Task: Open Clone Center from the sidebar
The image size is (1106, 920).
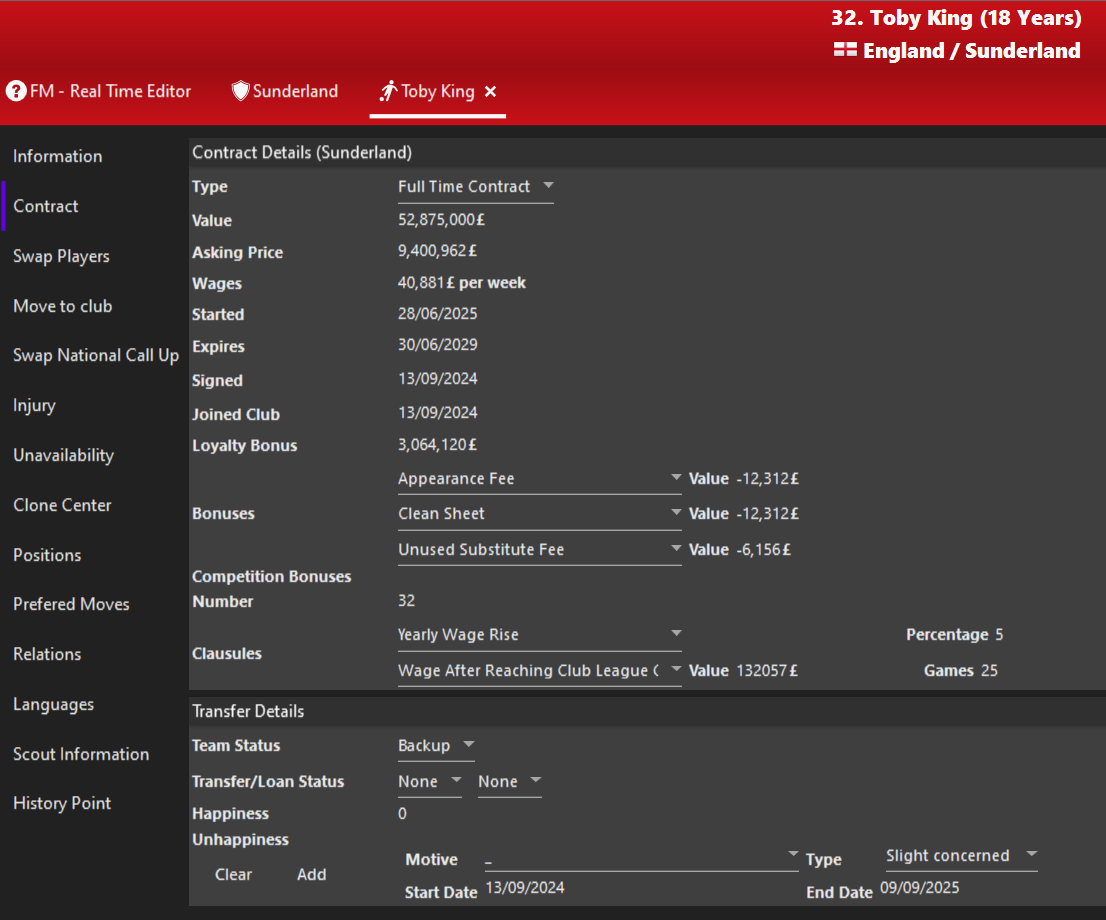Action: pyautogui.click(x=62, y=505)
